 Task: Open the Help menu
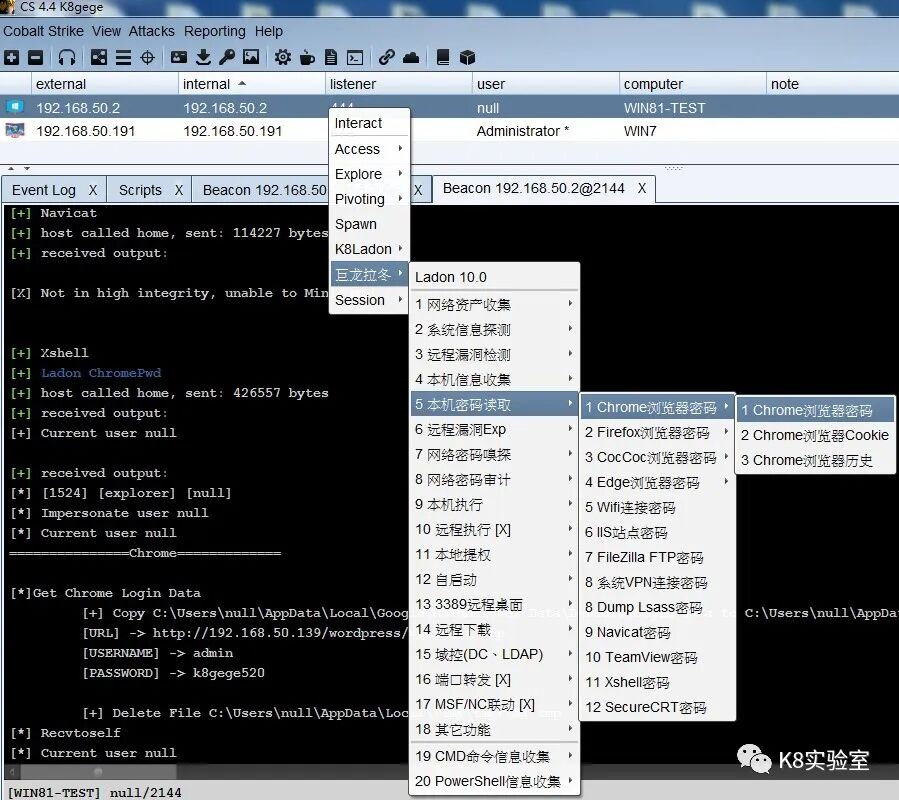coord(269,31)
